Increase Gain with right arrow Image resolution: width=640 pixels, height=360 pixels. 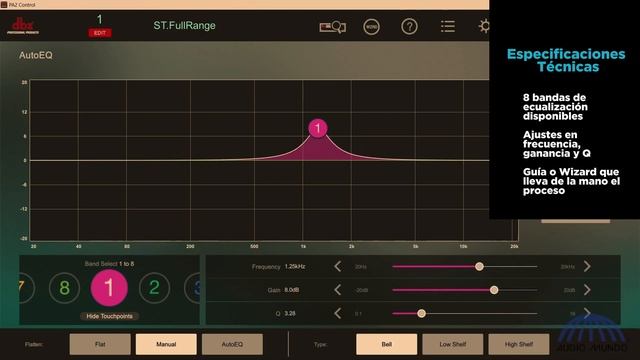point(587,290)
